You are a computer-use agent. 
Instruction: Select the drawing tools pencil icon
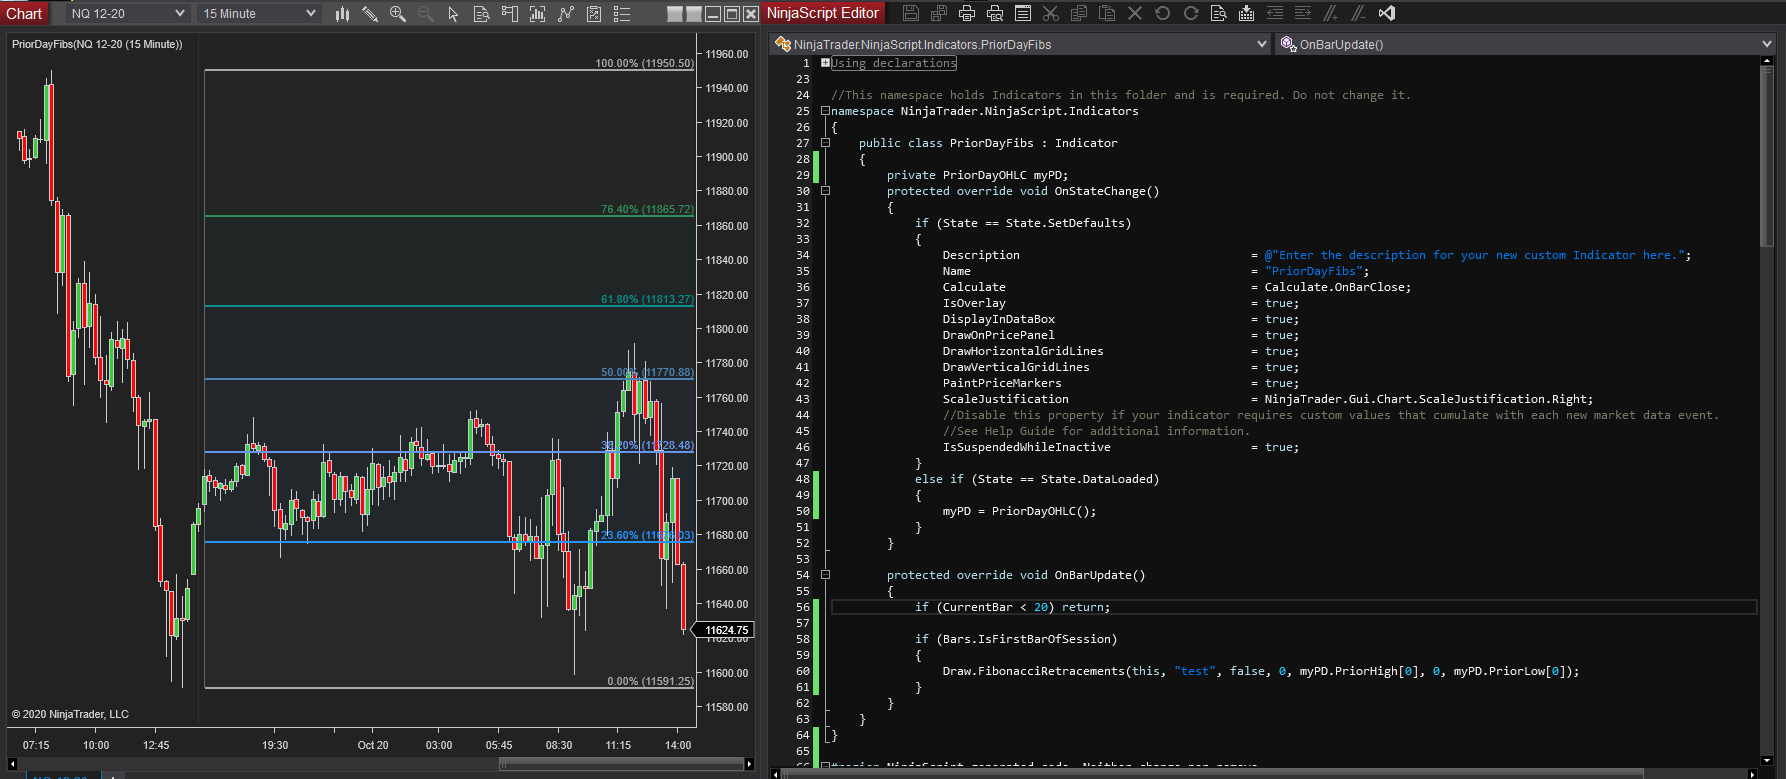click(x=370, y=14)
